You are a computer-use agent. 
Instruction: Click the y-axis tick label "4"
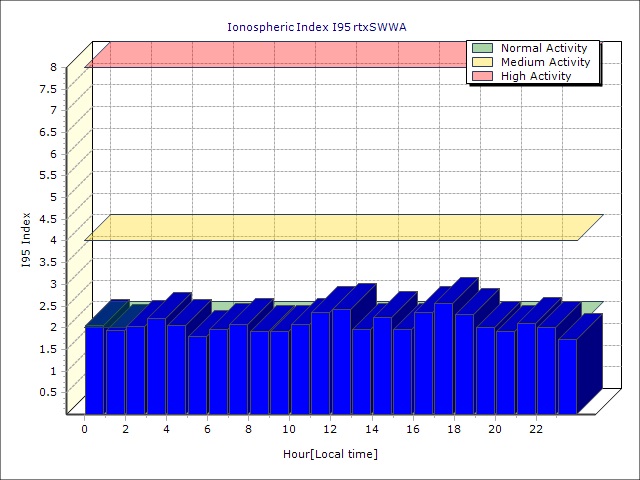pyautogui.click(x=54, y=240)
